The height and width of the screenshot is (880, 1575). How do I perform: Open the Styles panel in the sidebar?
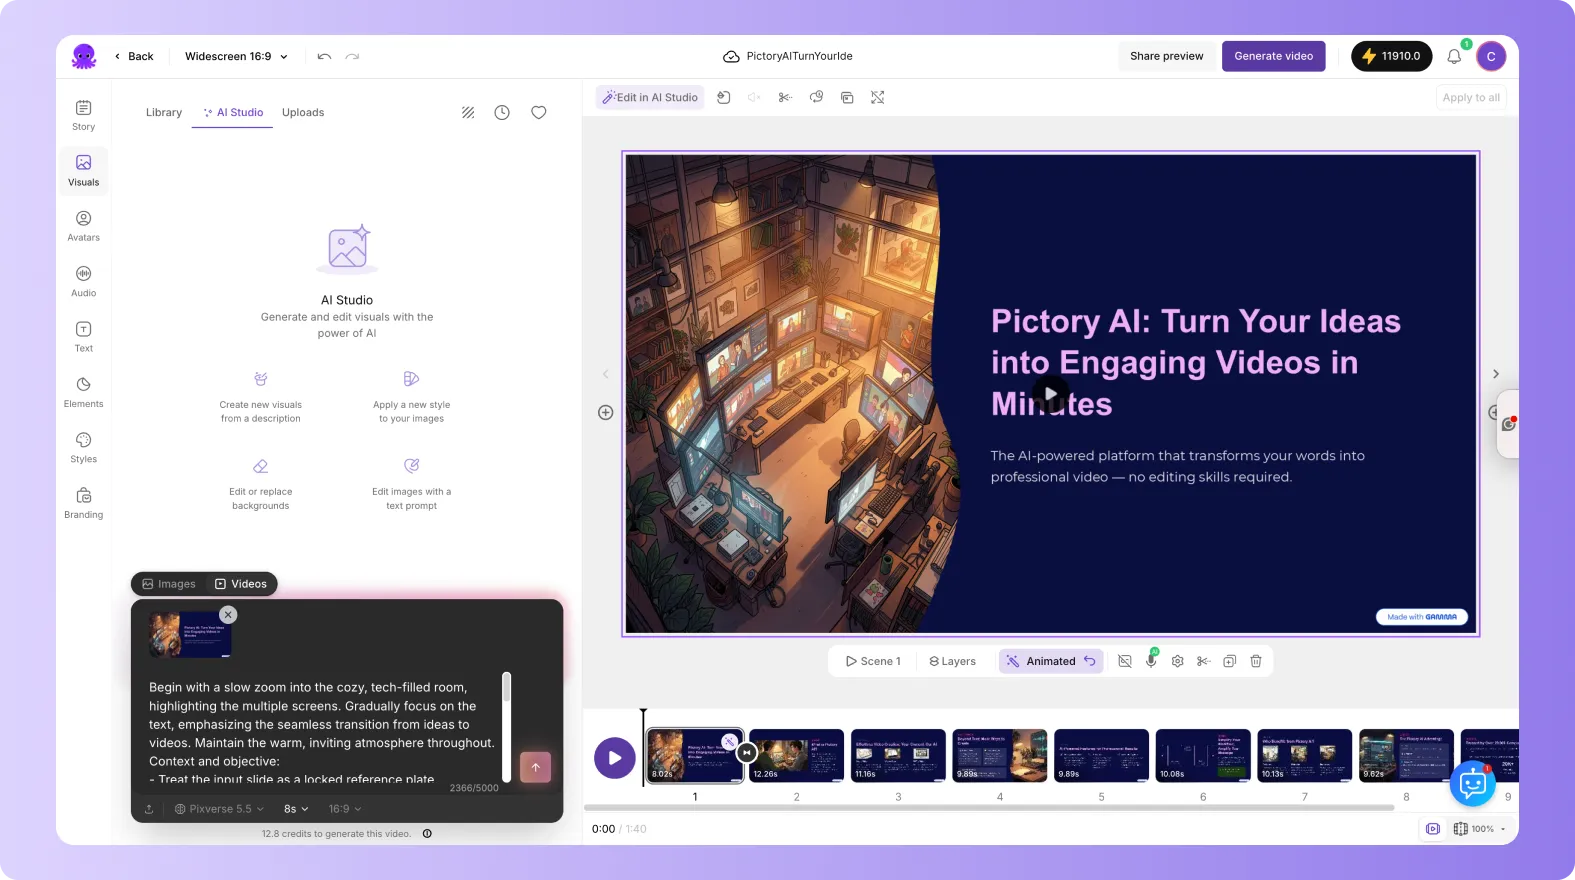[84, 448]
